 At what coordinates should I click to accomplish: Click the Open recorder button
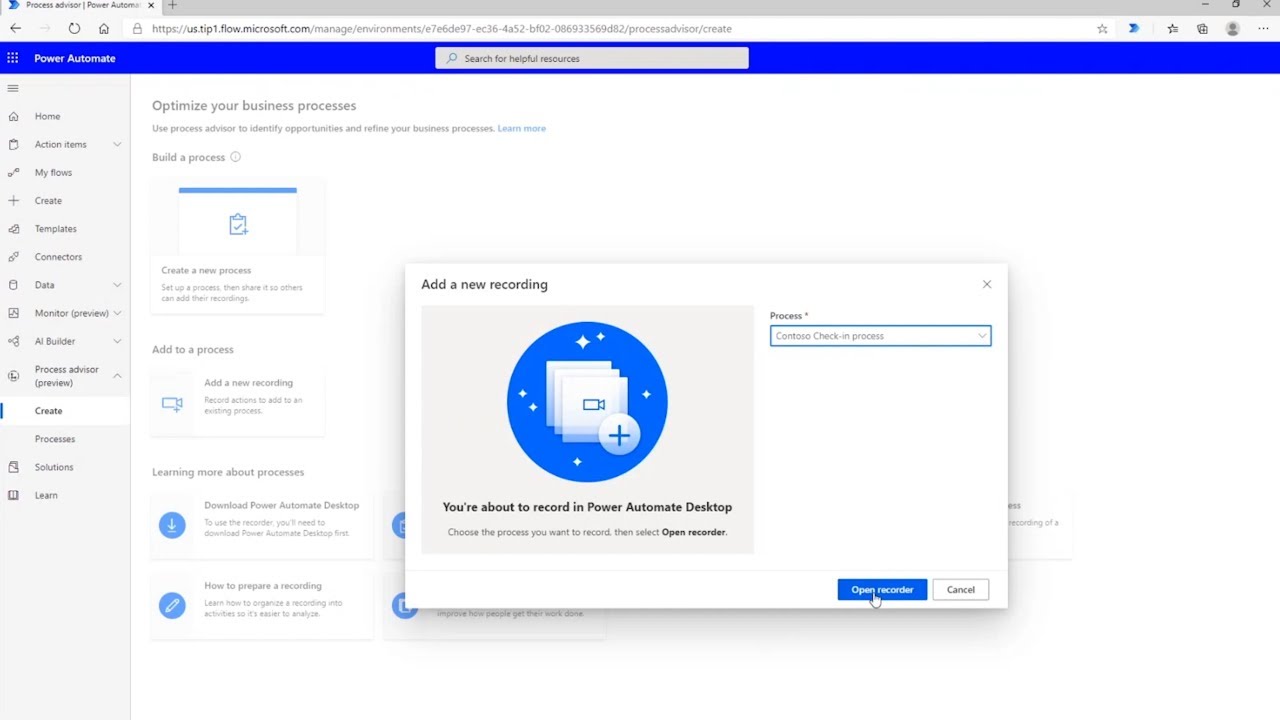tap(882, 590)
